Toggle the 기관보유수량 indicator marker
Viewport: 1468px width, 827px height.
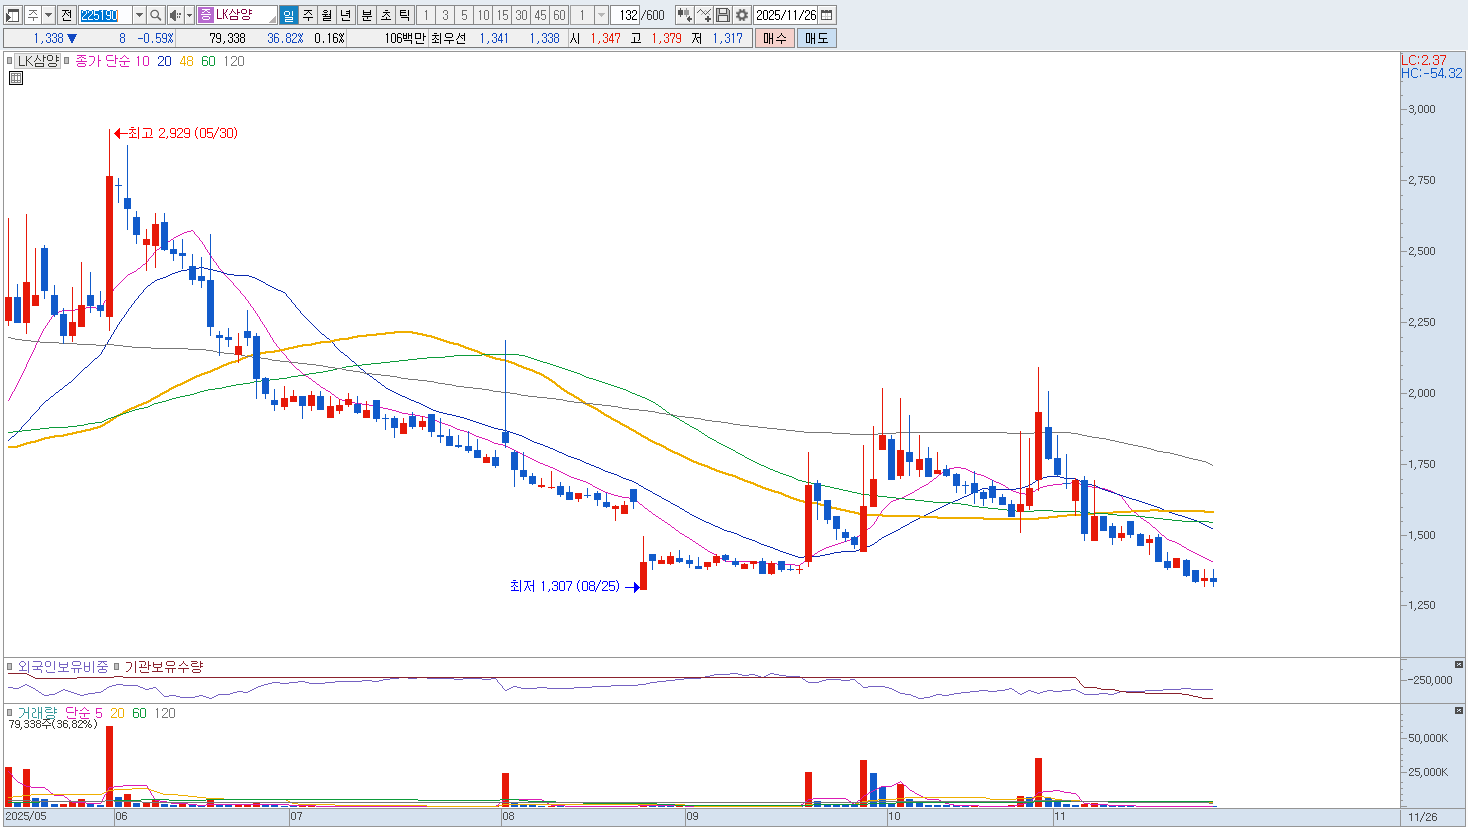click(x=117, y=667)
